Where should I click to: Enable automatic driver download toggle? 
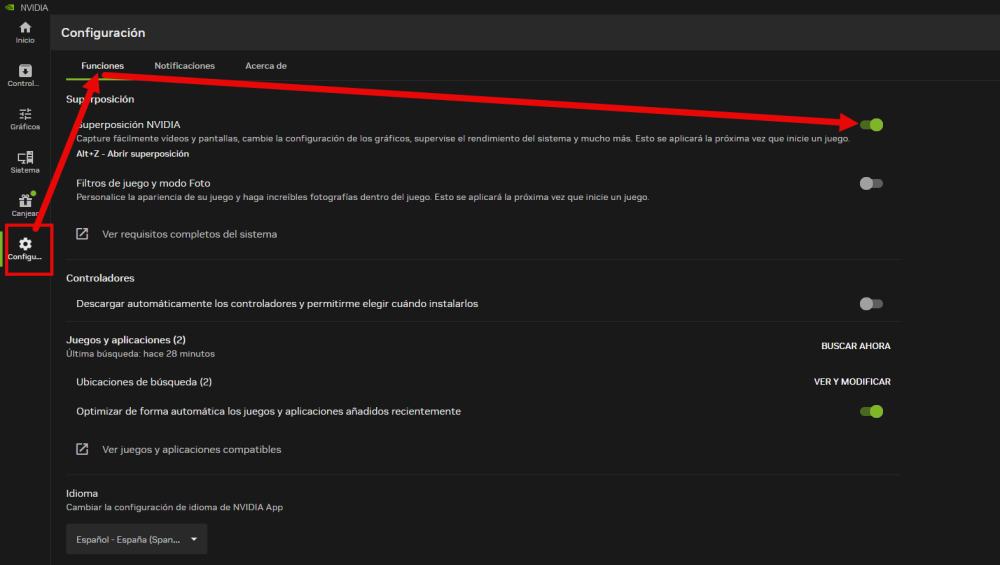pyautogui.click(x=871, y=304)
